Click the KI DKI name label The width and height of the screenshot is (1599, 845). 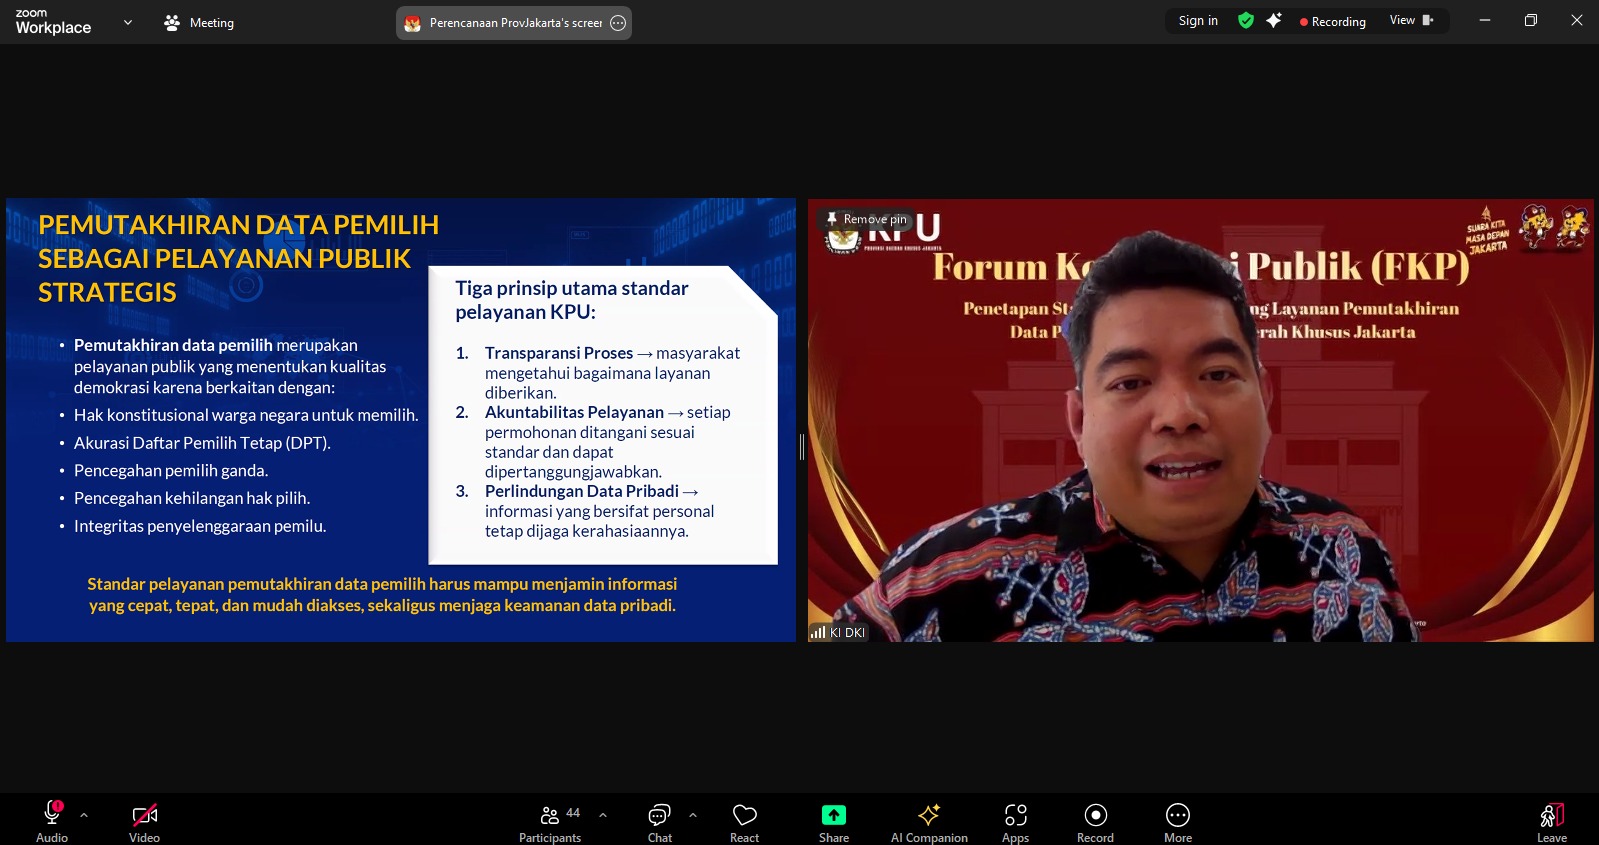click(847, 633)
